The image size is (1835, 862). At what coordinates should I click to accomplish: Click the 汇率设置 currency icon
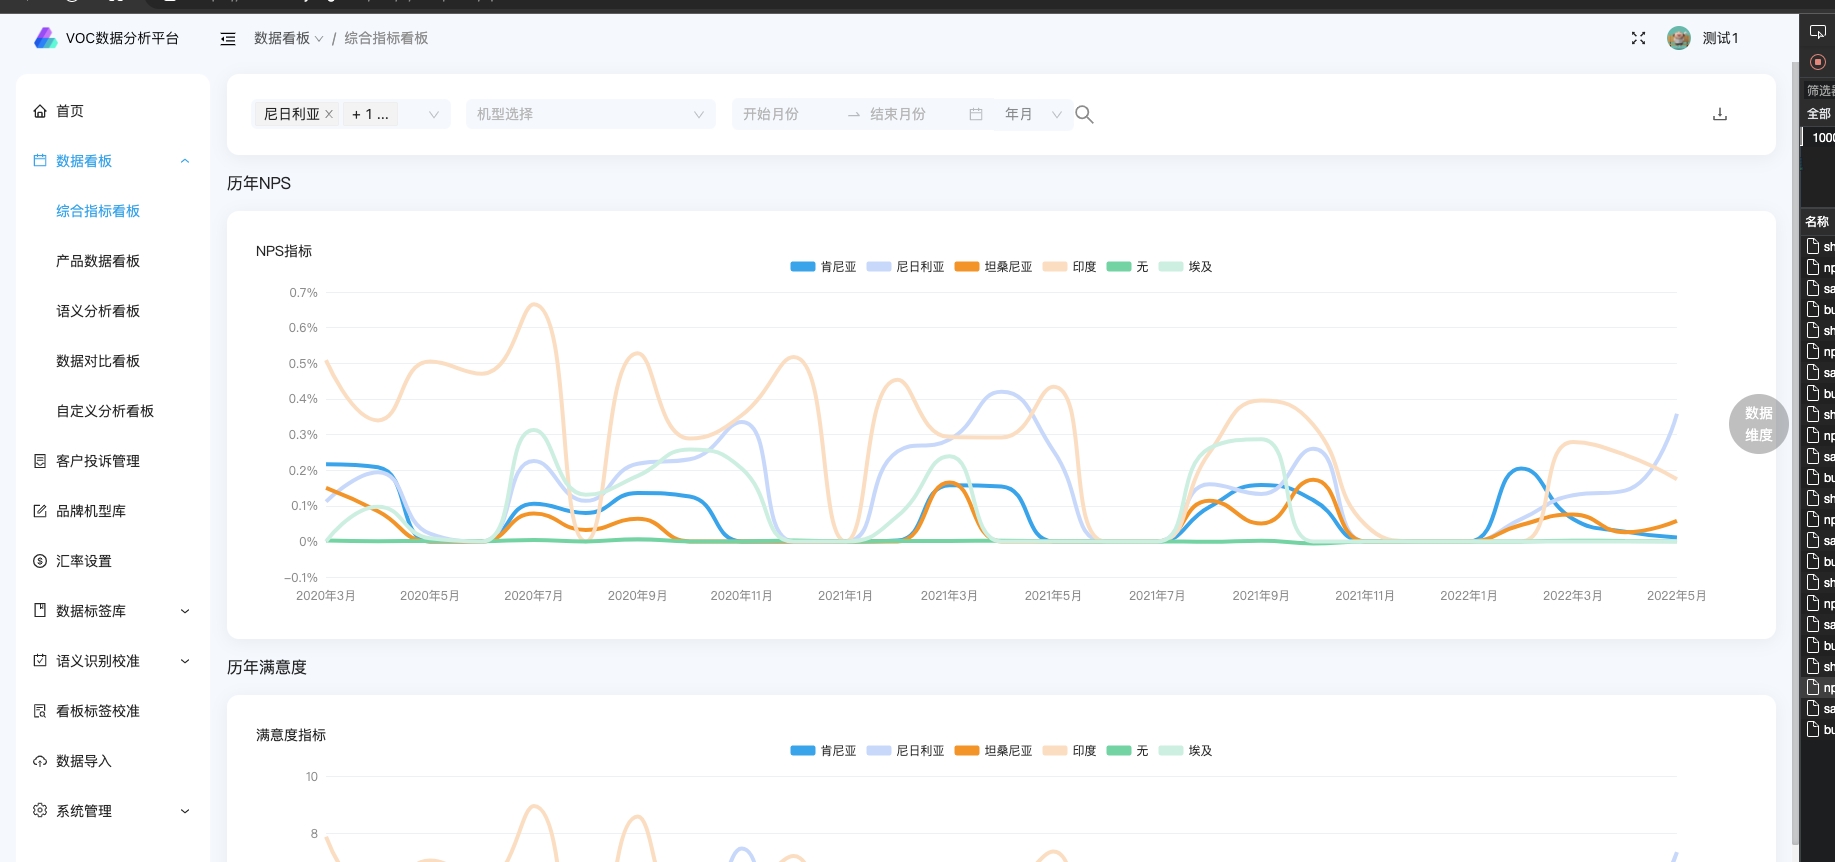coord(40,561)
